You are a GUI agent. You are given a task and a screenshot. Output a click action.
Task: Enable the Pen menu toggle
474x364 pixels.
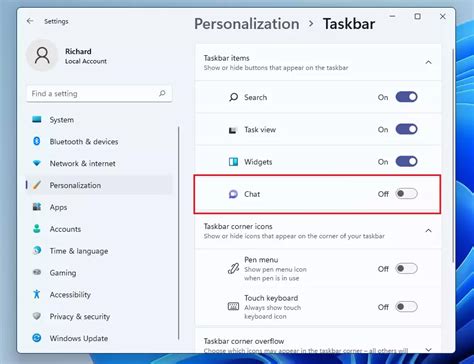[406, 268]
